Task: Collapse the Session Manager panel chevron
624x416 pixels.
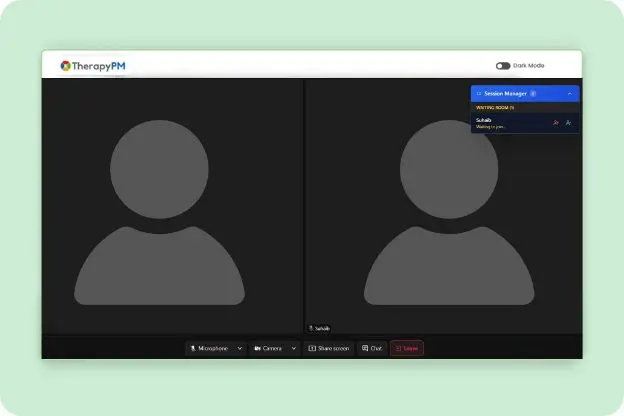Action: coord(569,93)
